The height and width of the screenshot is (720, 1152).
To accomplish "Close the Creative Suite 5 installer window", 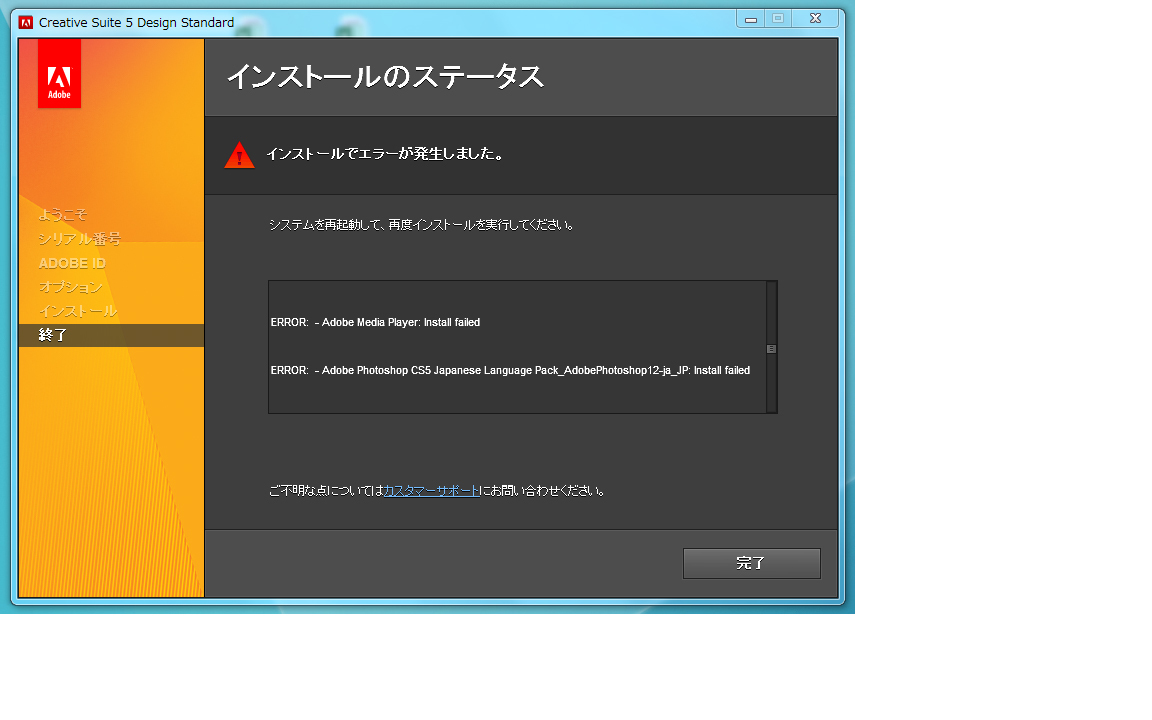I will (816, 18).
